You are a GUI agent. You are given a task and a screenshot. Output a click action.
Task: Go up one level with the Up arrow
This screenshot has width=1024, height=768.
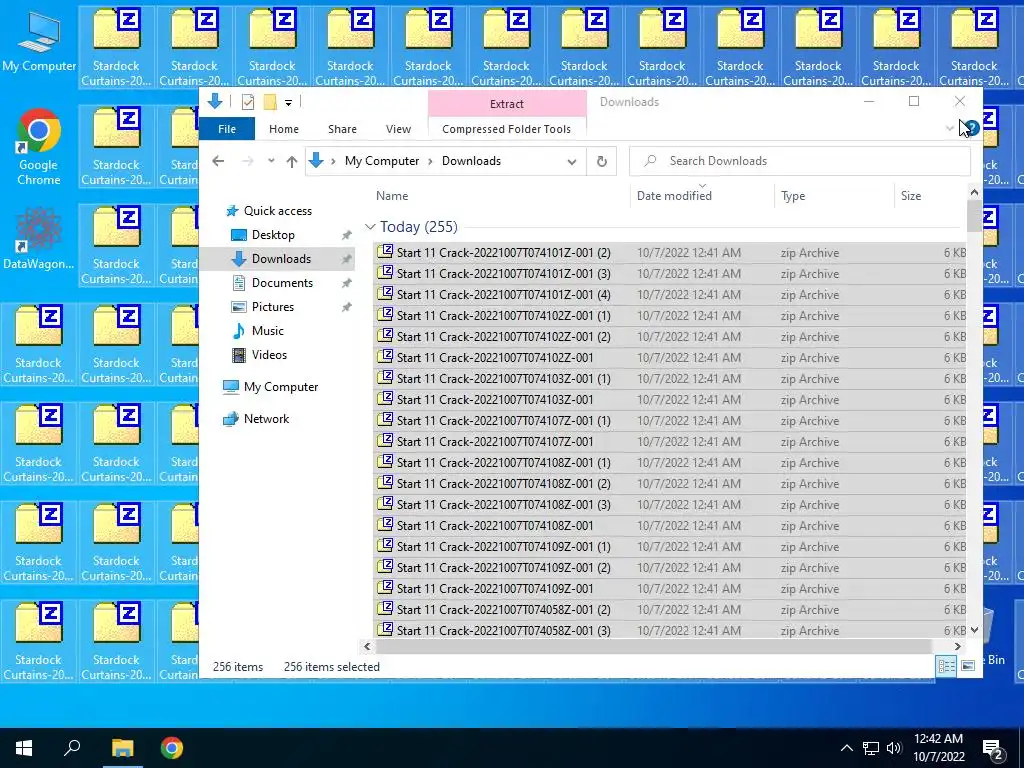(x=291, y=161)
